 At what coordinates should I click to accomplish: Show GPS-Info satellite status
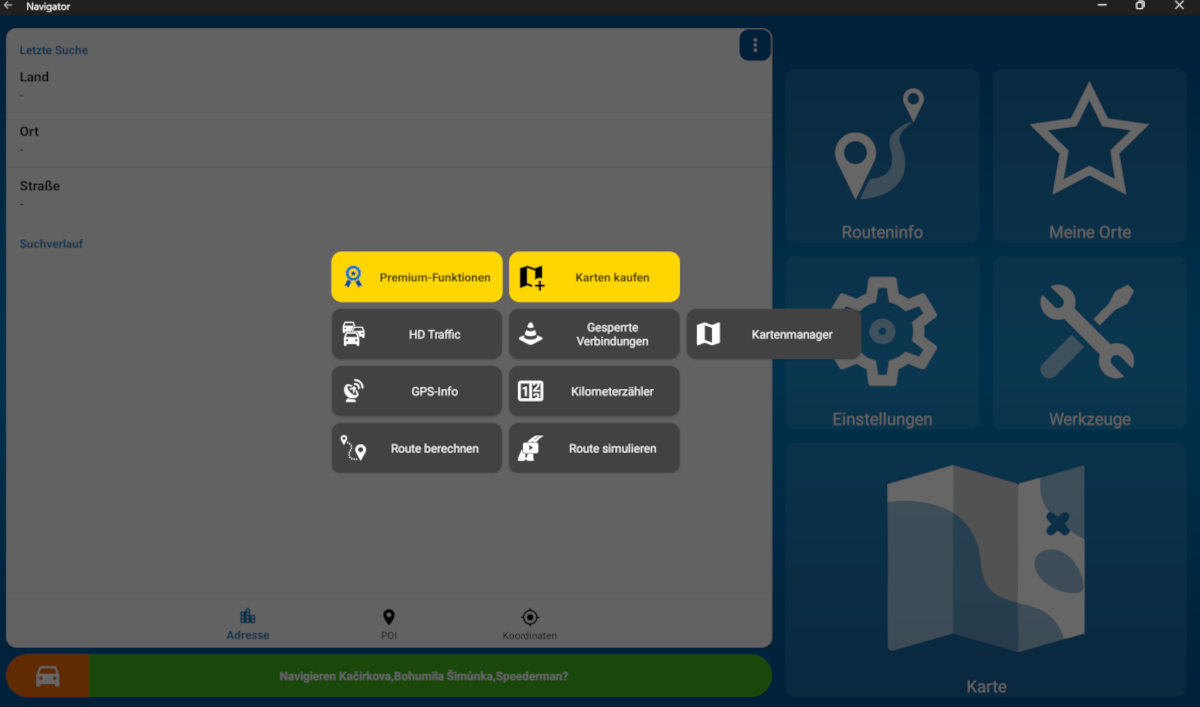pyautogui.click(x=416, y=391)
